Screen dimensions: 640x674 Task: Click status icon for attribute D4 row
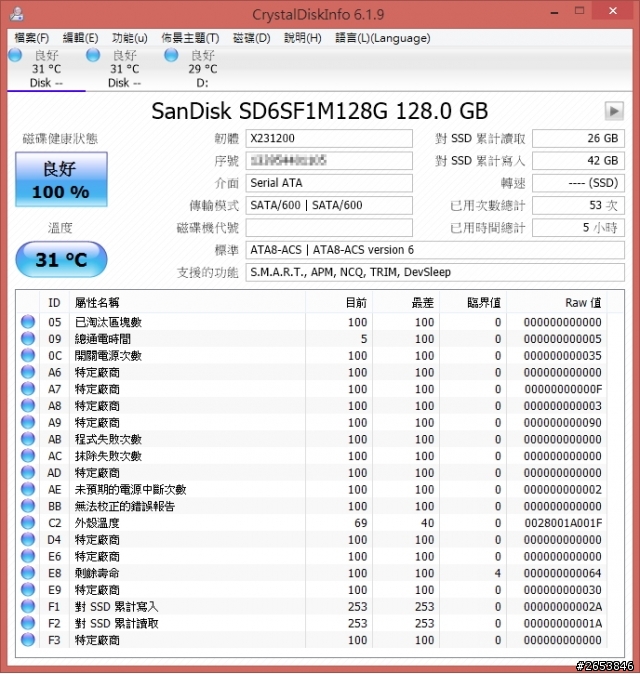point(28,539)
